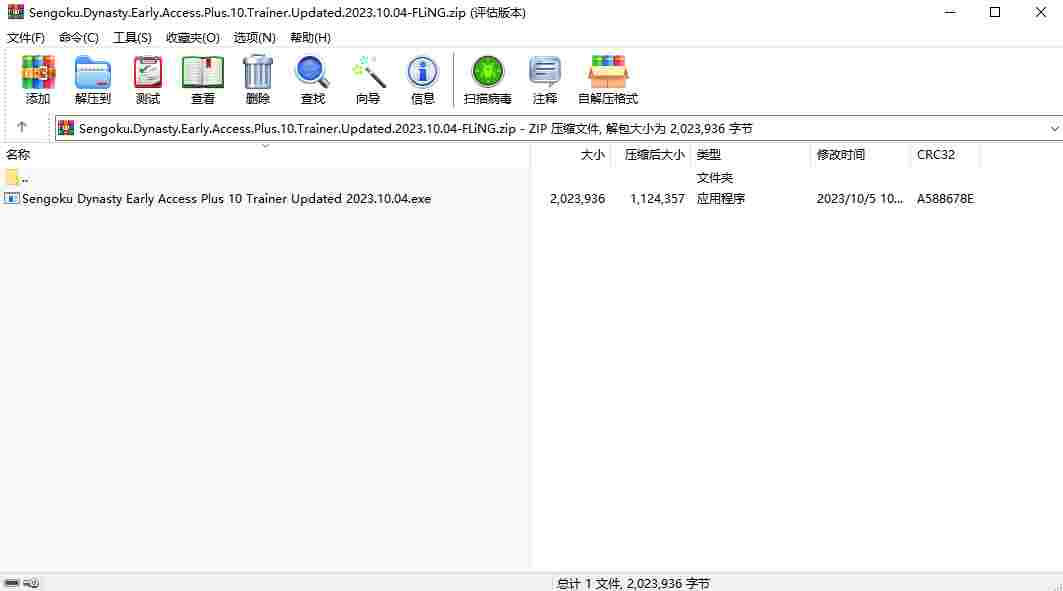
Task: Click status bar total 总计 1 文件 text
Action: tap(633, 583)
